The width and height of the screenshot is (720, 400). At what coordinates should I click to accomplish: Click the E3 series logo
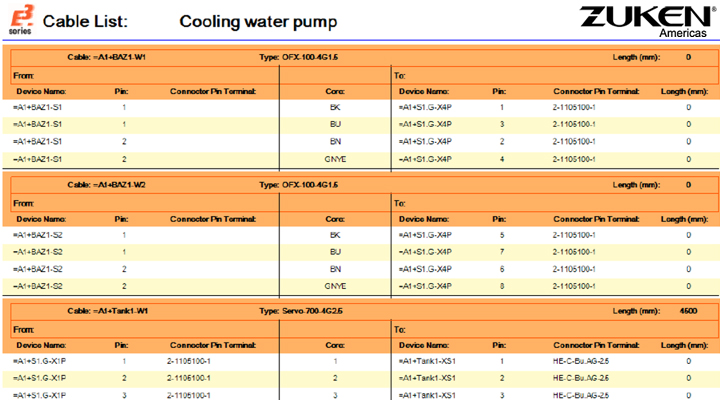point(18,20)
